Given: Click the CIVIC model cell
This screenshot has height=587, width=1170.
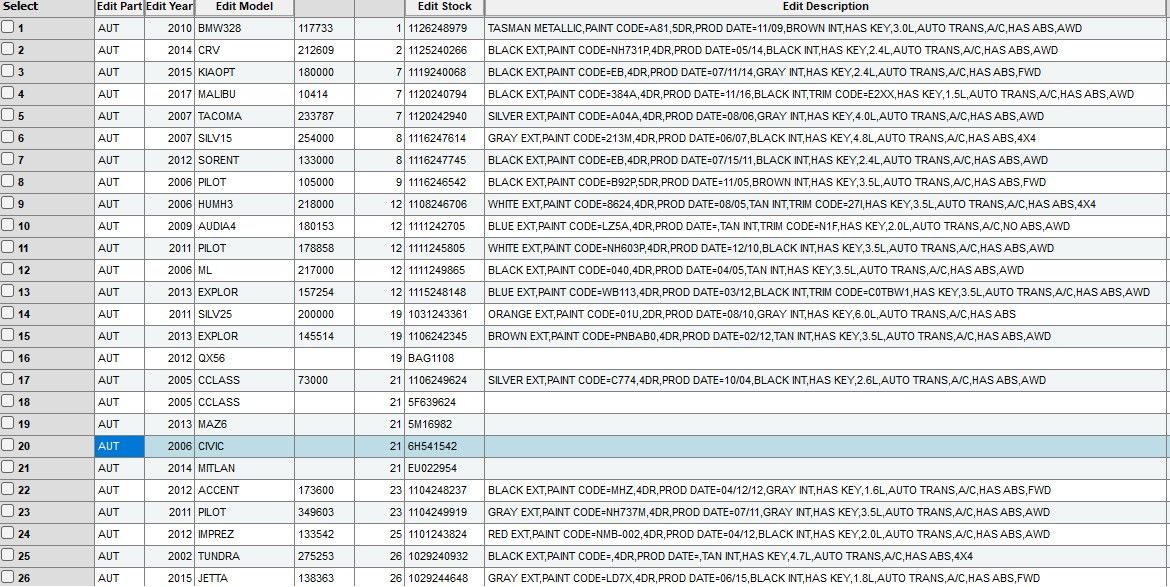Looking at the screenshot, I should 244,446.
